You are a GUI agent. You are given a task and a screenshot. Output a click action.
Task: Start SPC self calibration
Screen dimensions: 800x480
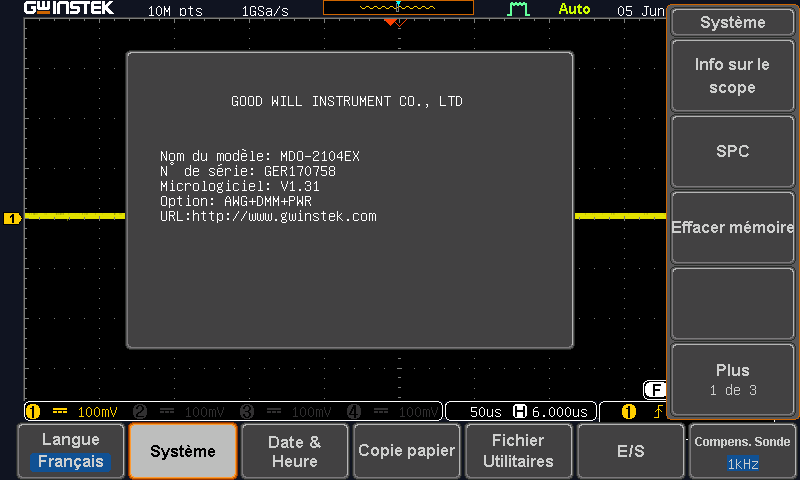(x=732, y=151)
